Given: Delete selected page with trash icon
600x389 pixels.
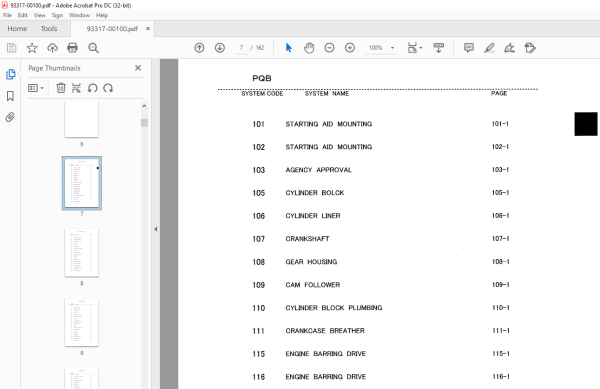Looking at the screenshot, I should (x=61, y=88).
